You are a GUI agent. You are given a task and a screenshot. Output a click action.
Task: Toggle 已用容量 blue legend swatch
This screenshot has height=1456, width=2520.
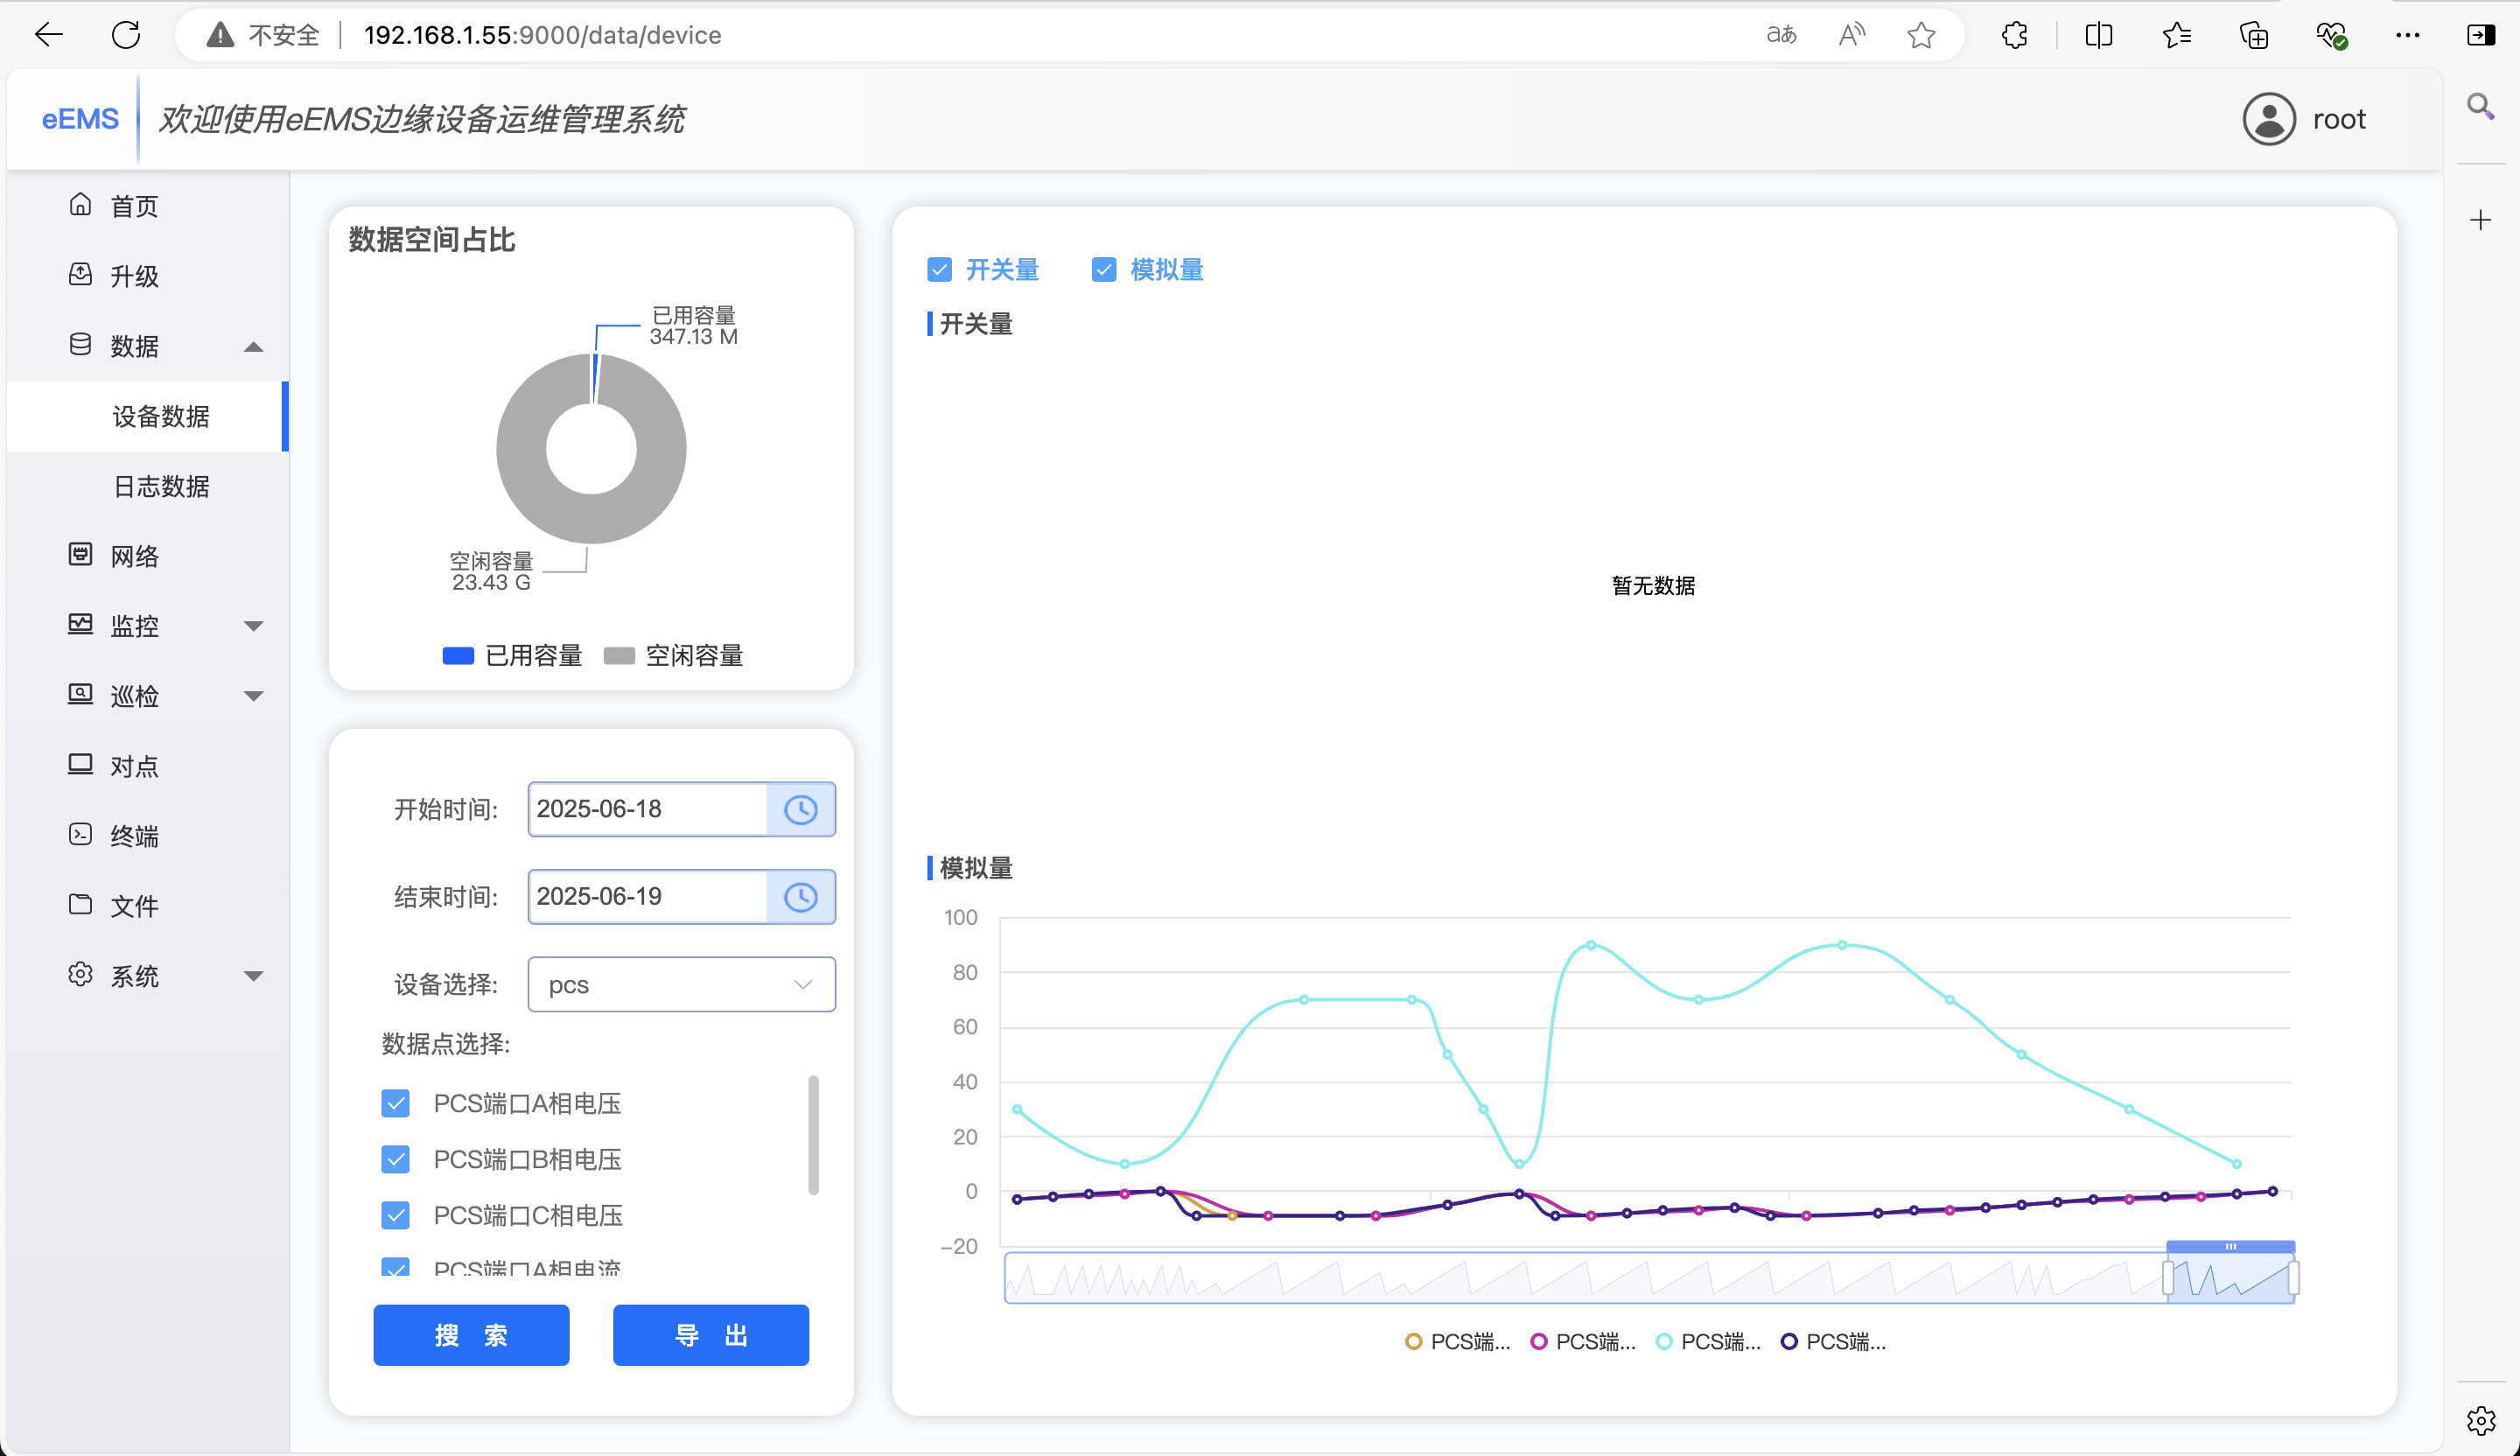tap(458, 656)
